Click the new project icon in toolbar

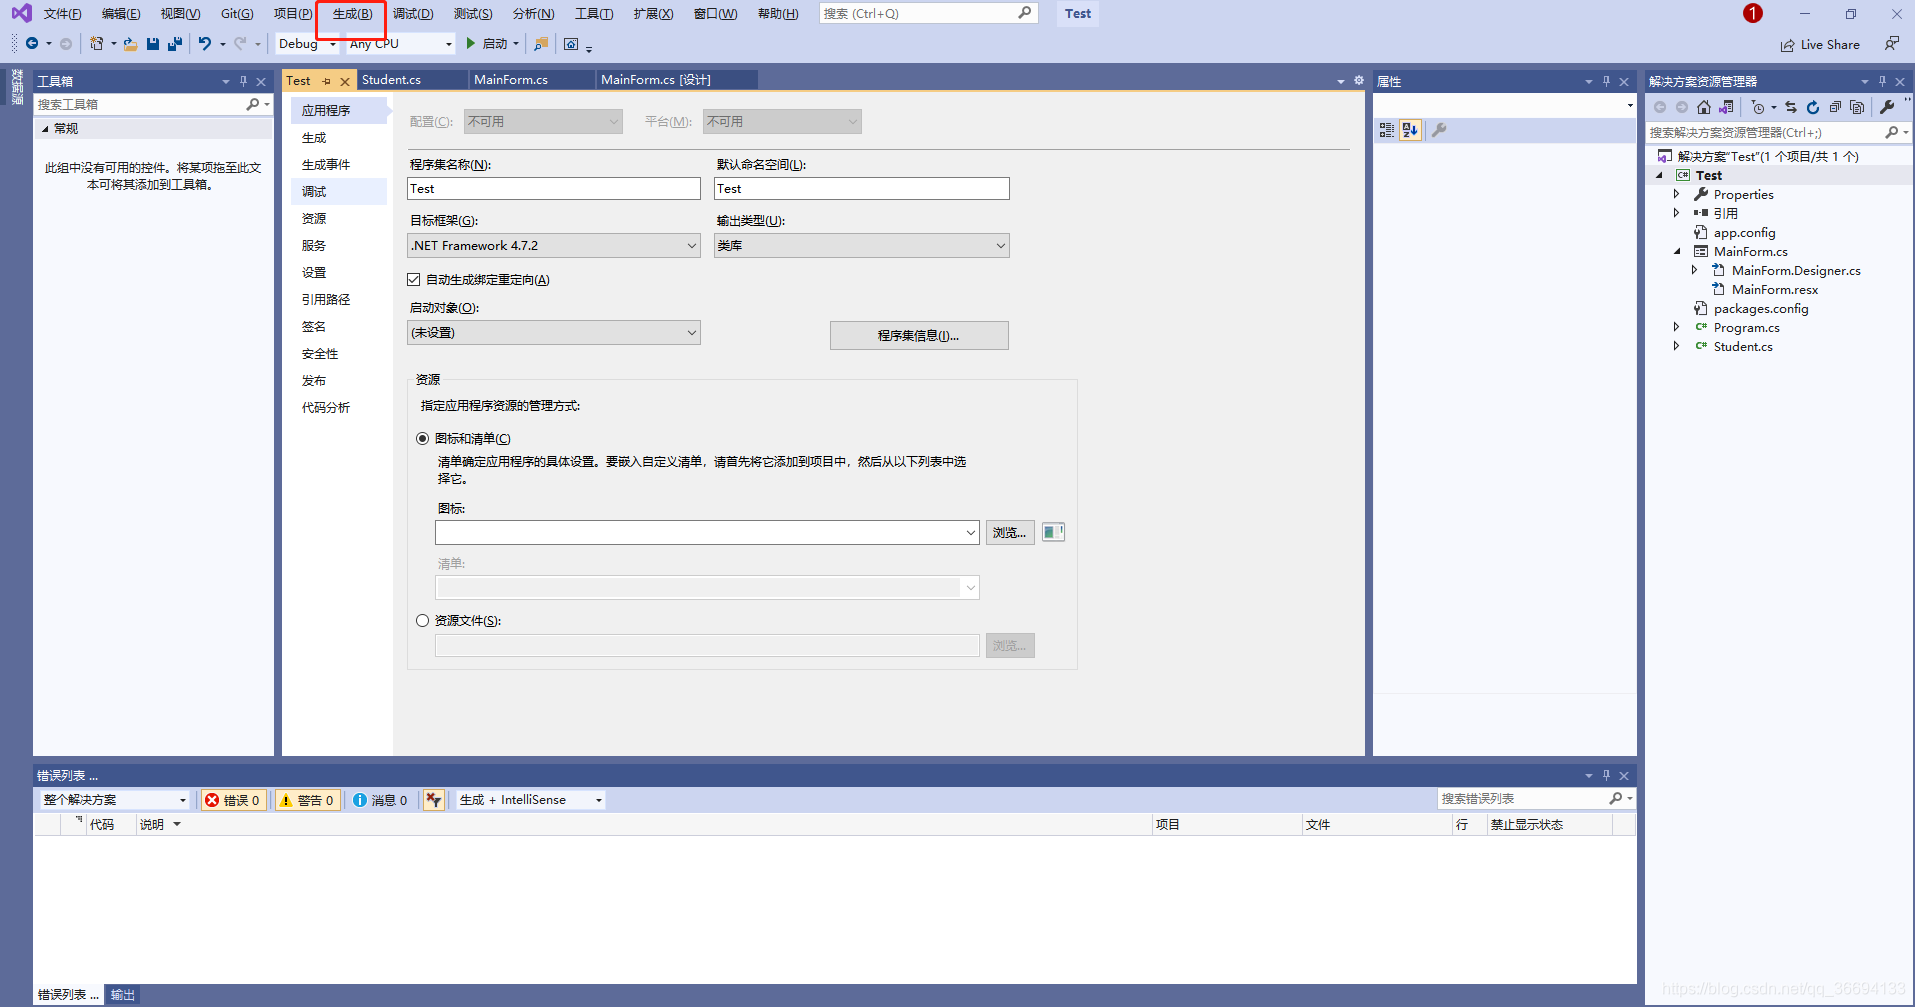[96, 43]
